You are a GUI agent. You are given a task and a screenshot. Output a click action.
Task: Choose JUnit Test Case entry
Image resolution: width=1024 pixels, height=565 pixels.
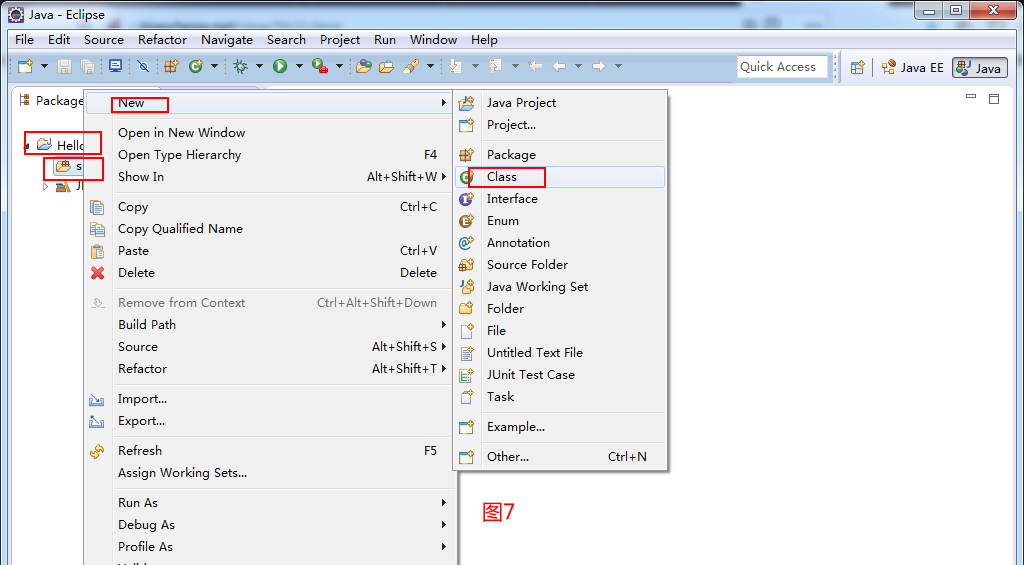tap(560, 375)
